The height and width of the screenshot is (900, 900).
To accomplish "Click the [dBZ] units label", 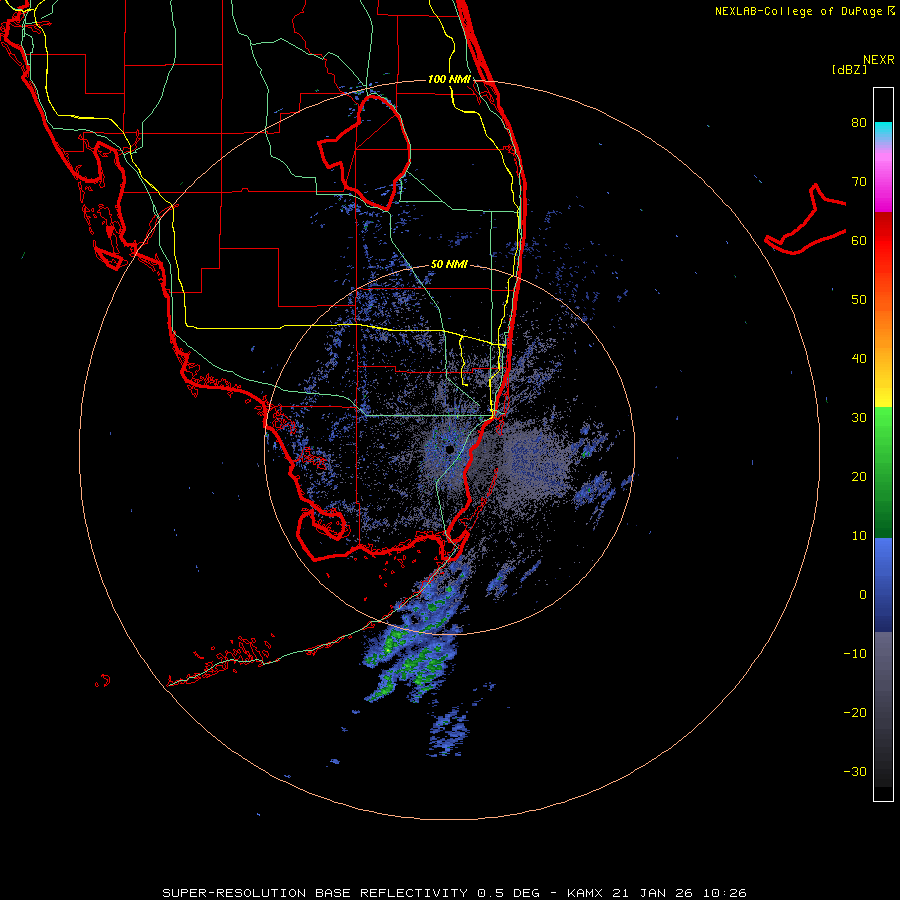I will click(x=849, y=70).
